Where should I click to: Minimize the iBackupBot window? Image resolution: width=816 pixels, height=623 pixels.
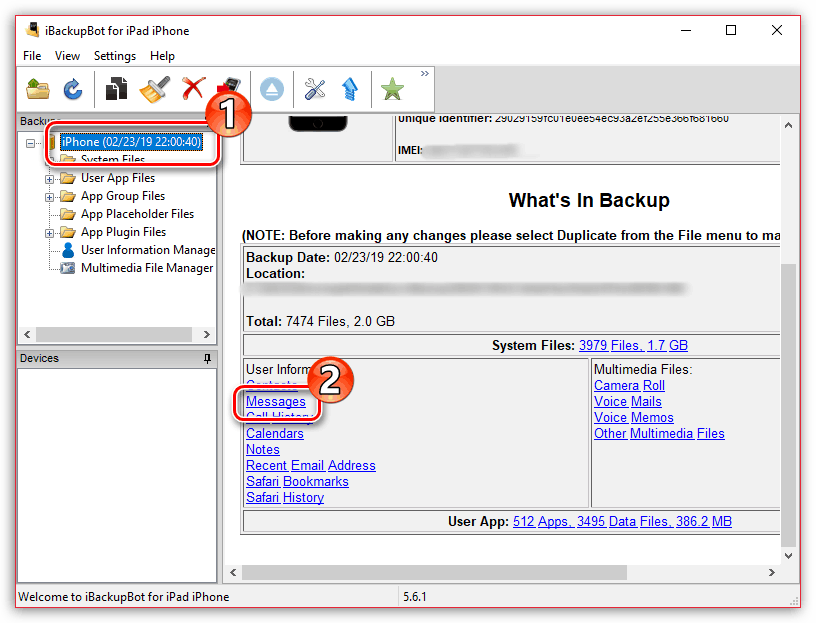(686, 30)
